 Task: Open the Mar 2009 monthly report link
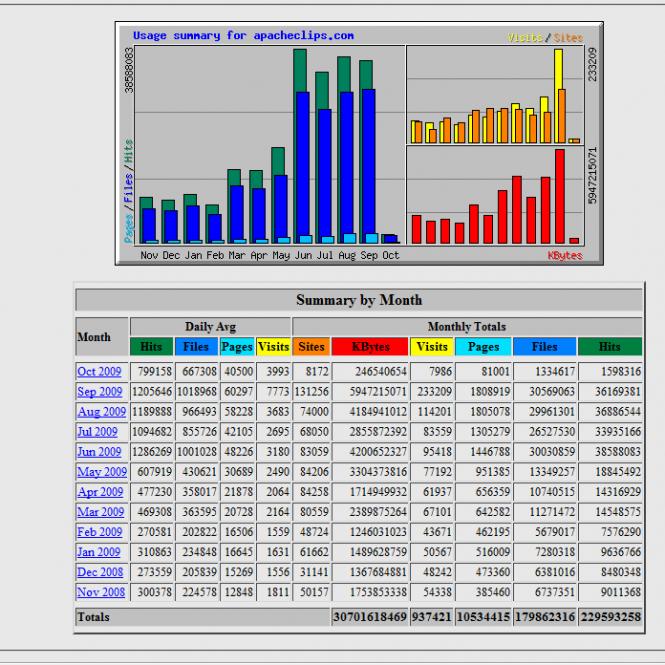pos(101,512)
